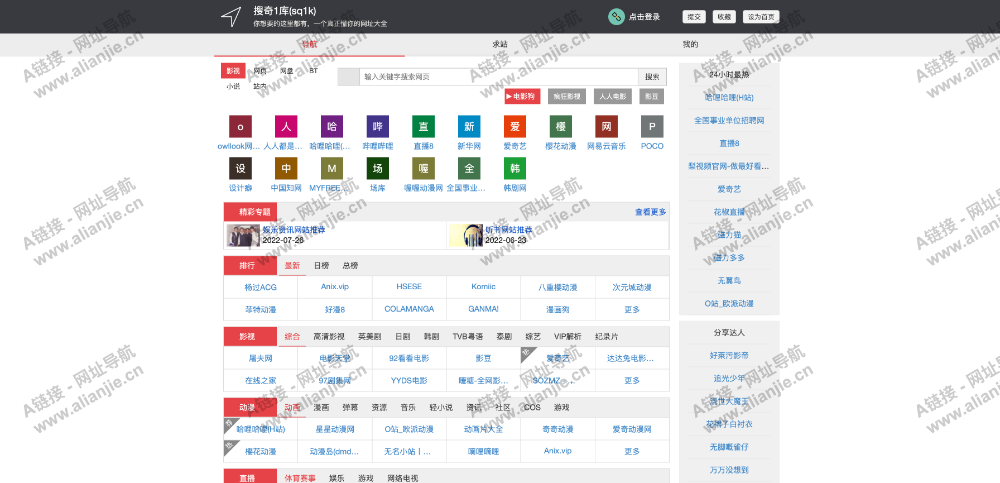The height and width of the screenshot is (483, 1000).
Task: Click the keyword search input field
Action: (498, 77)
